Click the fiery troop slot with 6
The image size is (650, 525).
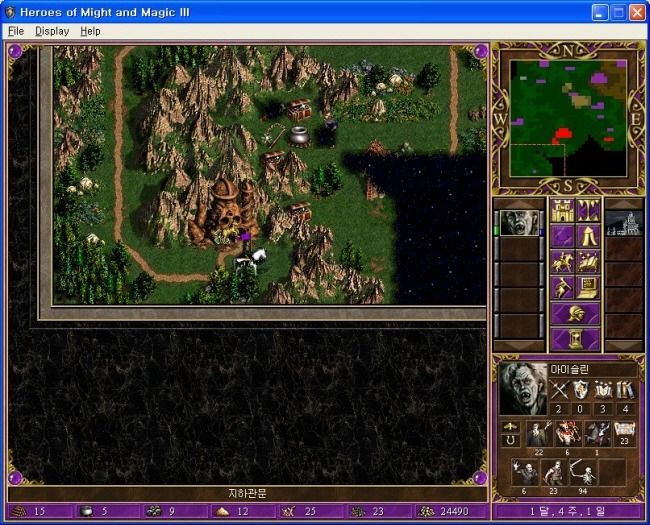click(x=568, y=434)
